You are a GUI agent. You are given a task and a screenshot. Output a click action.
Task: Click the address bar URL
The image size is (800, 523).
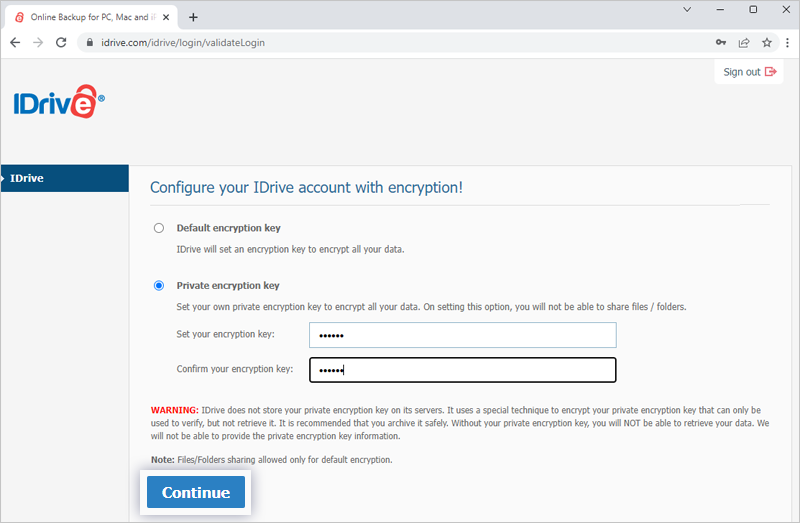183,42
